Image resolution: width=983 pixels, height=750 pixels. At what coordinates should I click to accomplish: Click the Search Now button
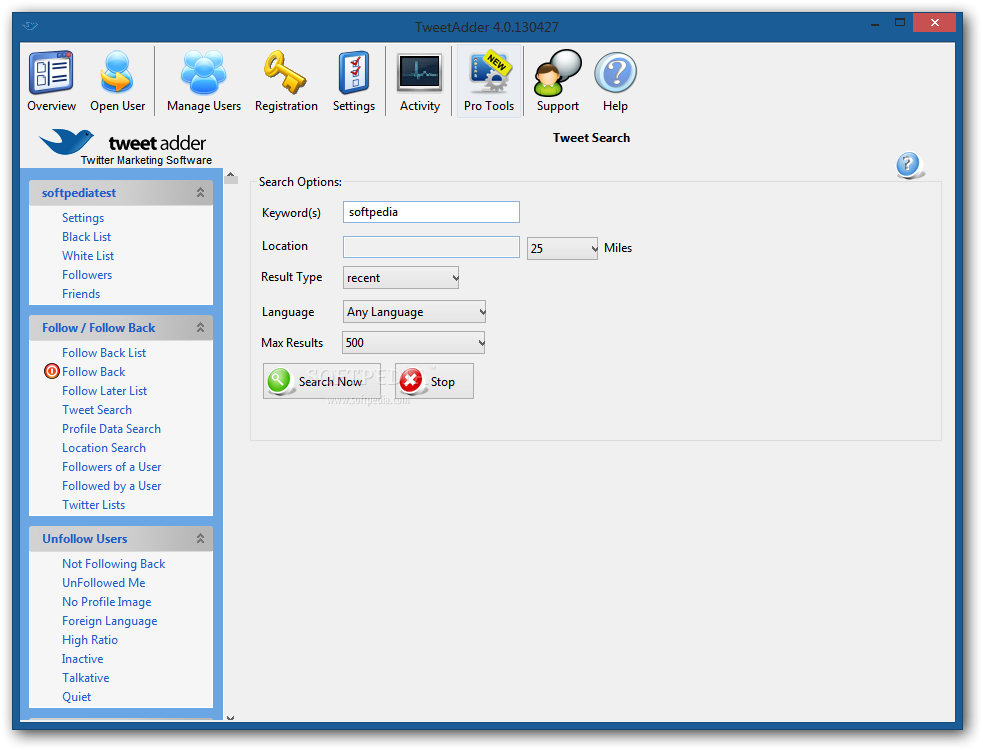(322, 381)
